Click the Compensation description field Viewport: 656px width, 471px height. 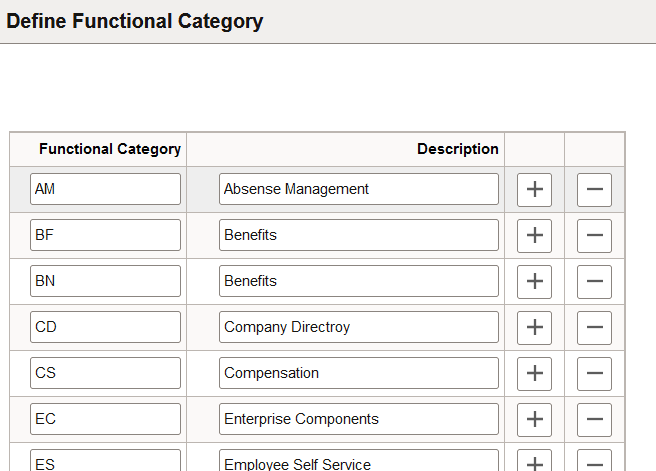358,373
